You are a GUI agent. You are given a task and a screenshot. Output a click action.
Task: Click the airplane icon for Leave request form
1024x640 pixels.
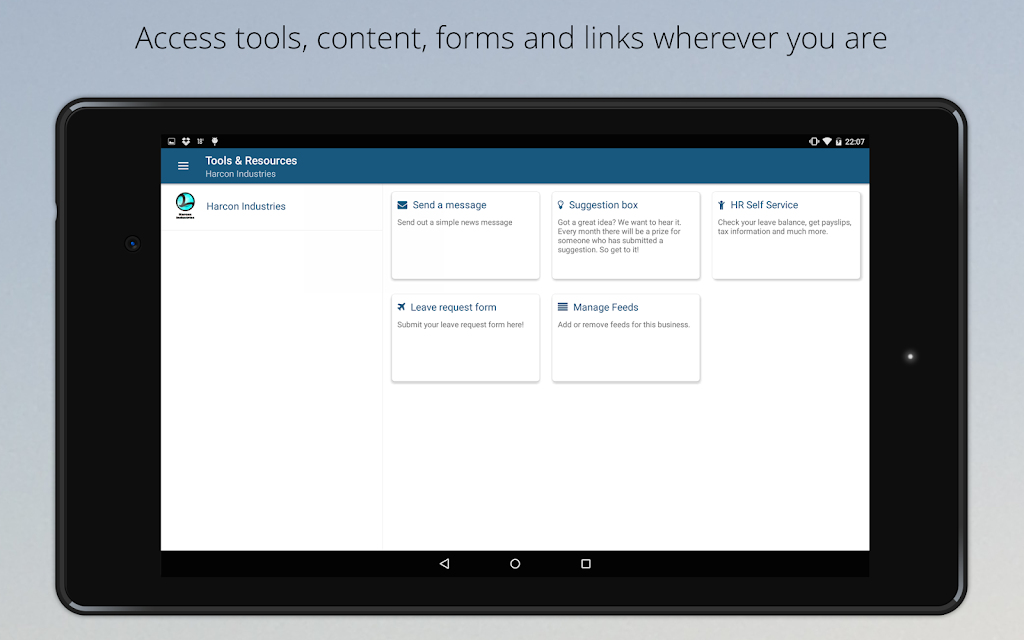[402, 307]
